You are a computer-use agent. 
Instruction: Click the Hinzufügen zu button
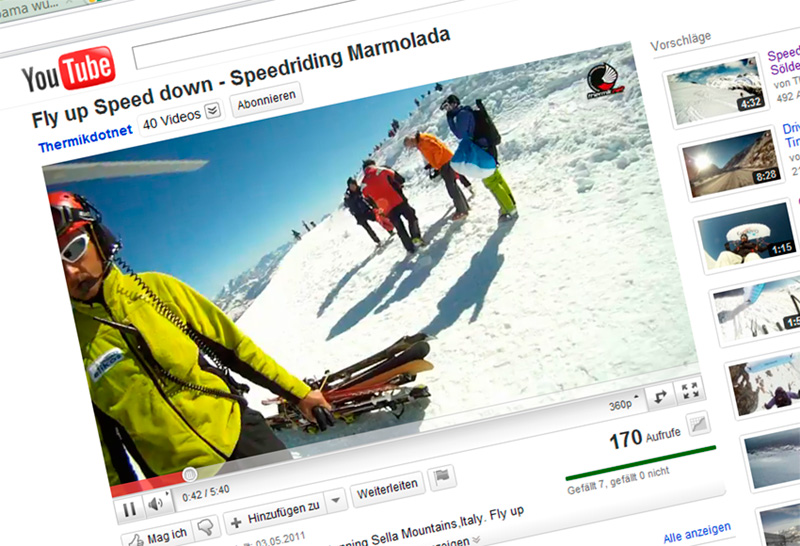pos(275,514)
